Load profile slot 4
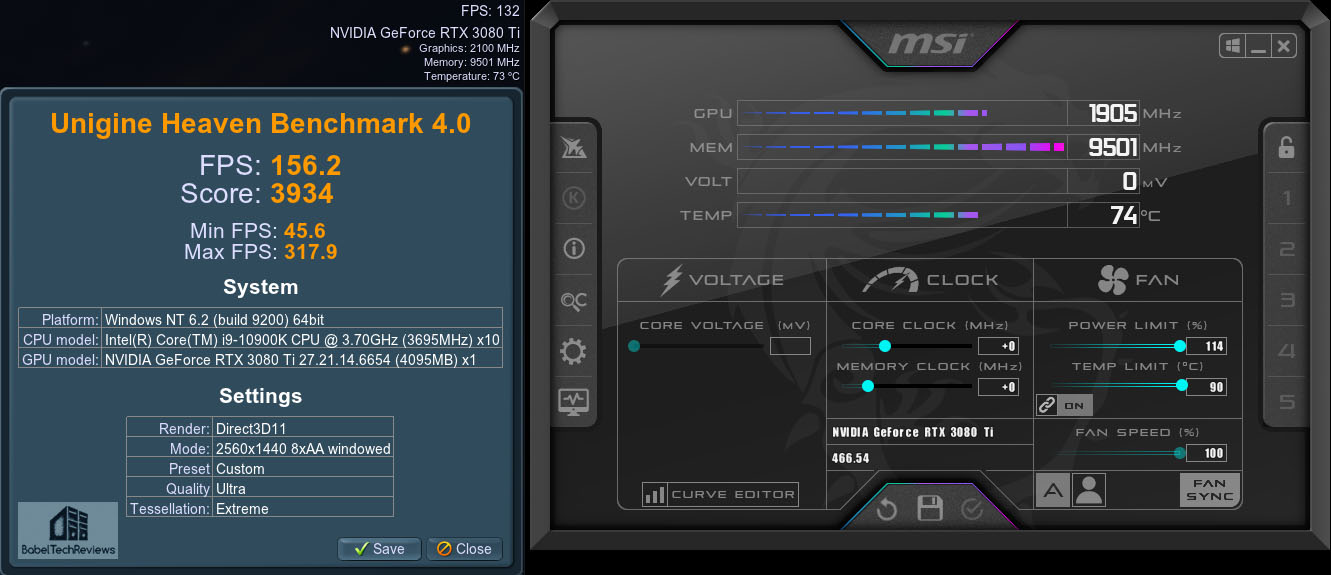The height and width of the screenshot is (575, 1331). point(1287,351)
